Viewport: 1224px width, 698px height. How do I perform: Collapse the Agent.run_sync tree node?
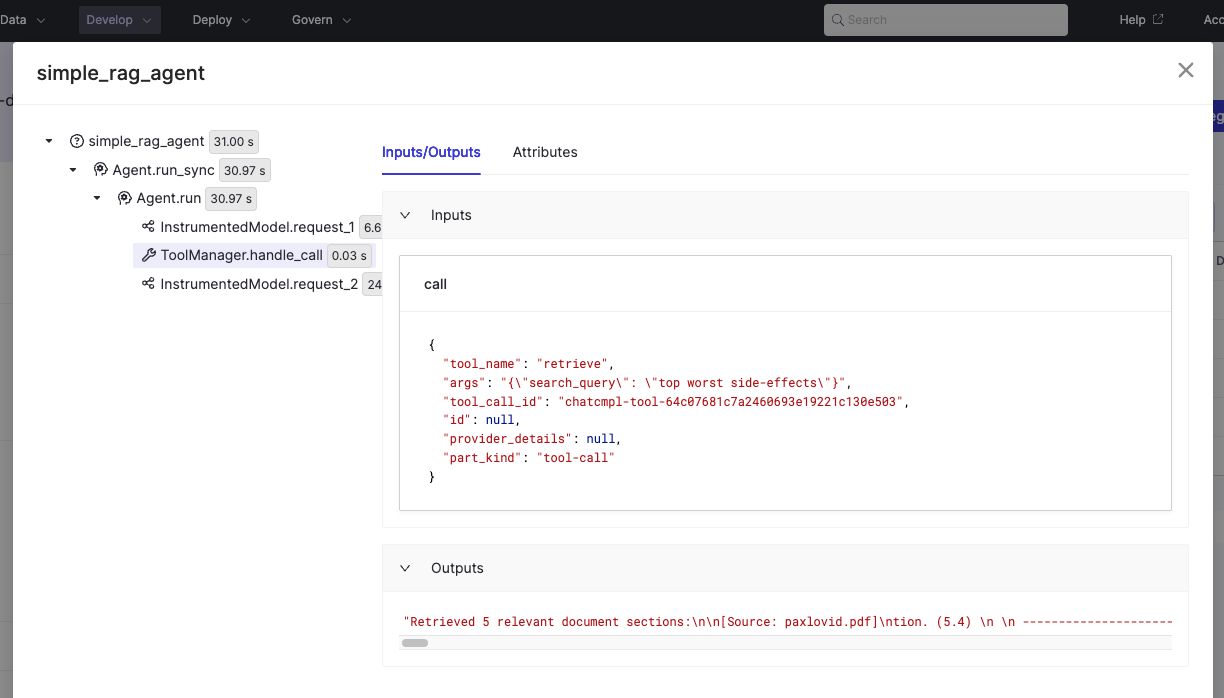pos(73,170)
